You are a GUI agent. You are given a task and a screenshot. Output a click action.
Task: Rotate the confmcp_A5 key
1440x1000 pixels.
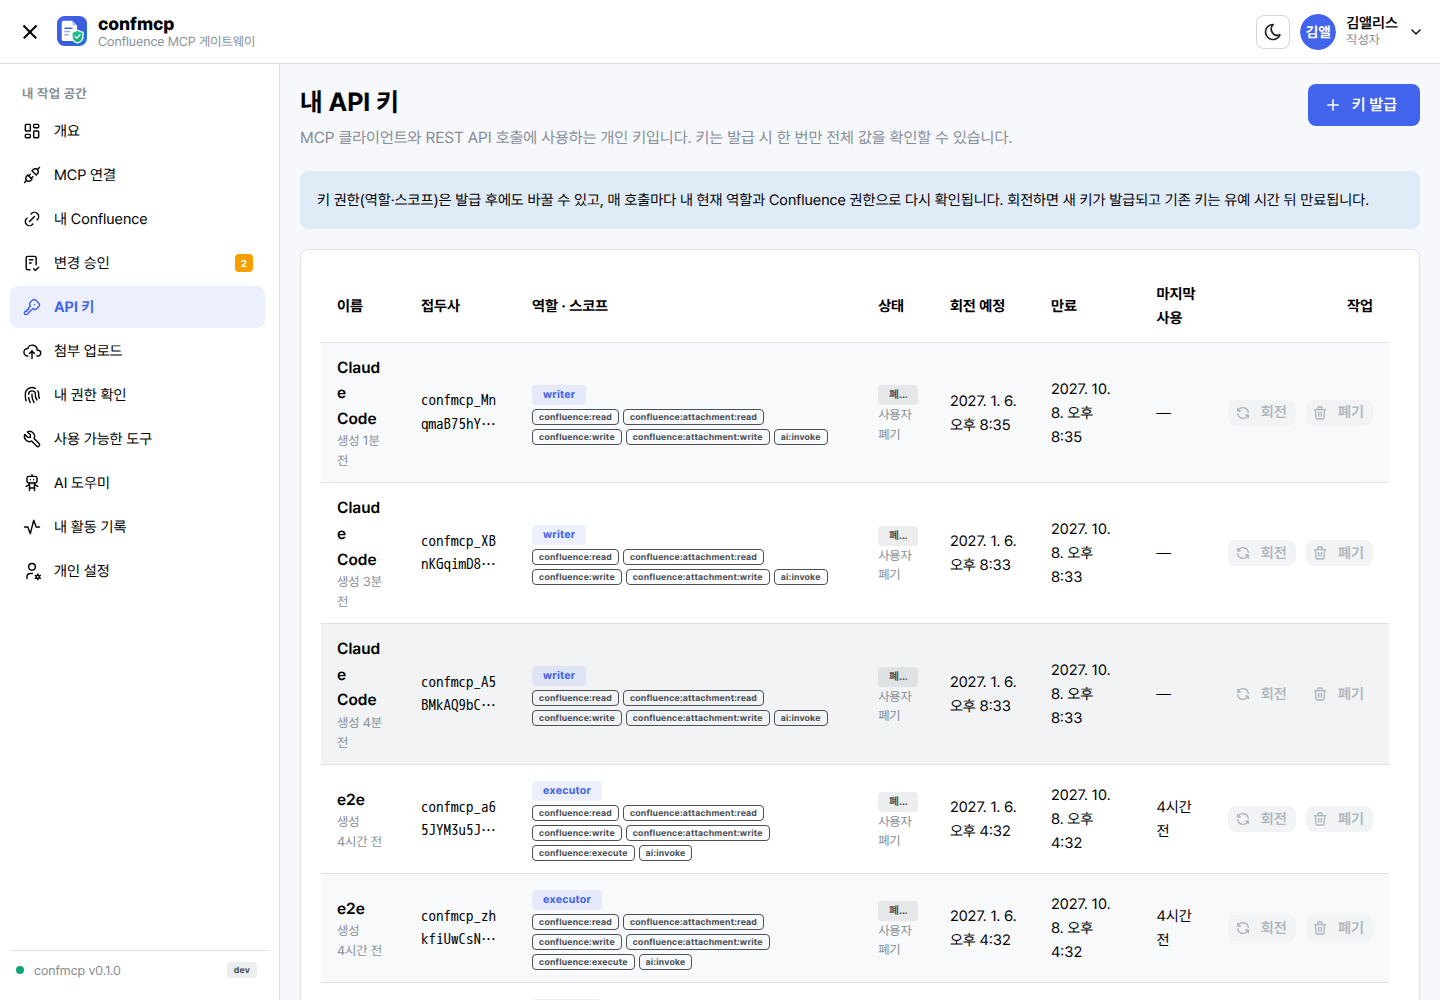pos(1262,694)
